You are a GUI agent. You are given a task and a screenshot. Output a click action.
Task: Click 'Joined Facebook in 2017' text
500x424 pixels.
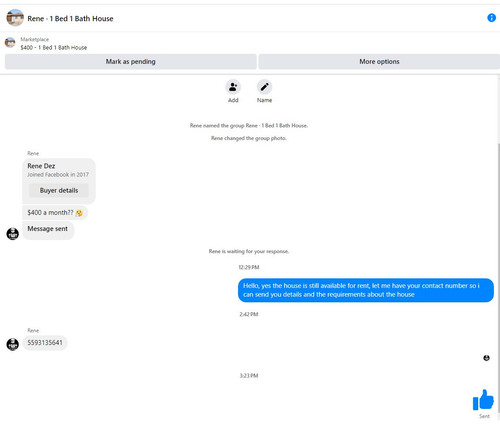point(58,175)
